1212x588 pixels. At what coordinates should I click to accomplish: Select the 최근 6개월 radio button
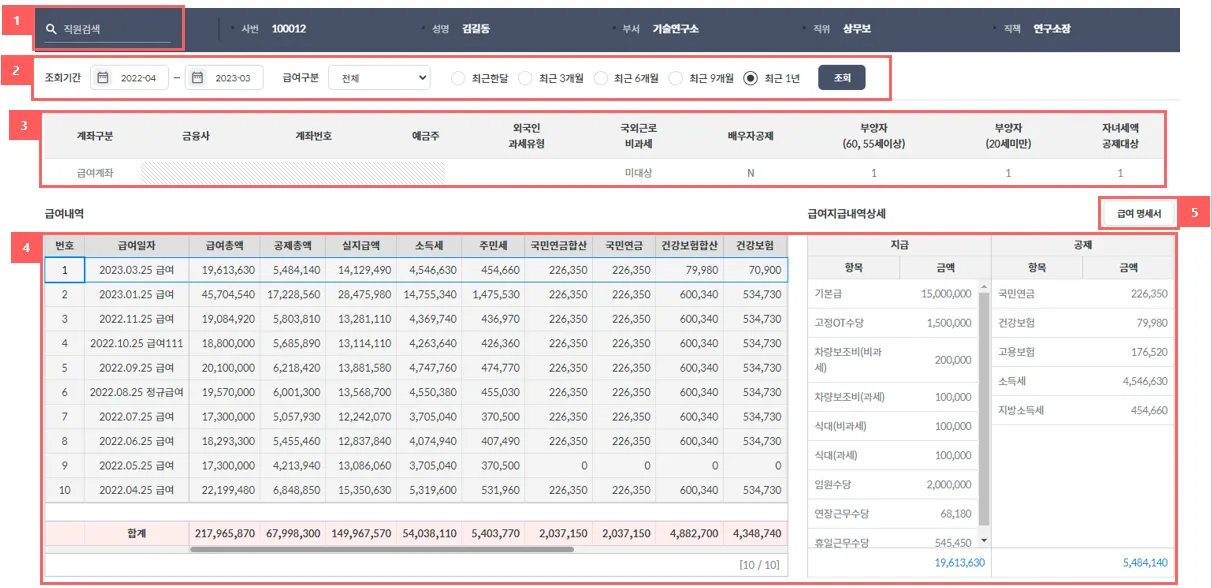[601, 78]
